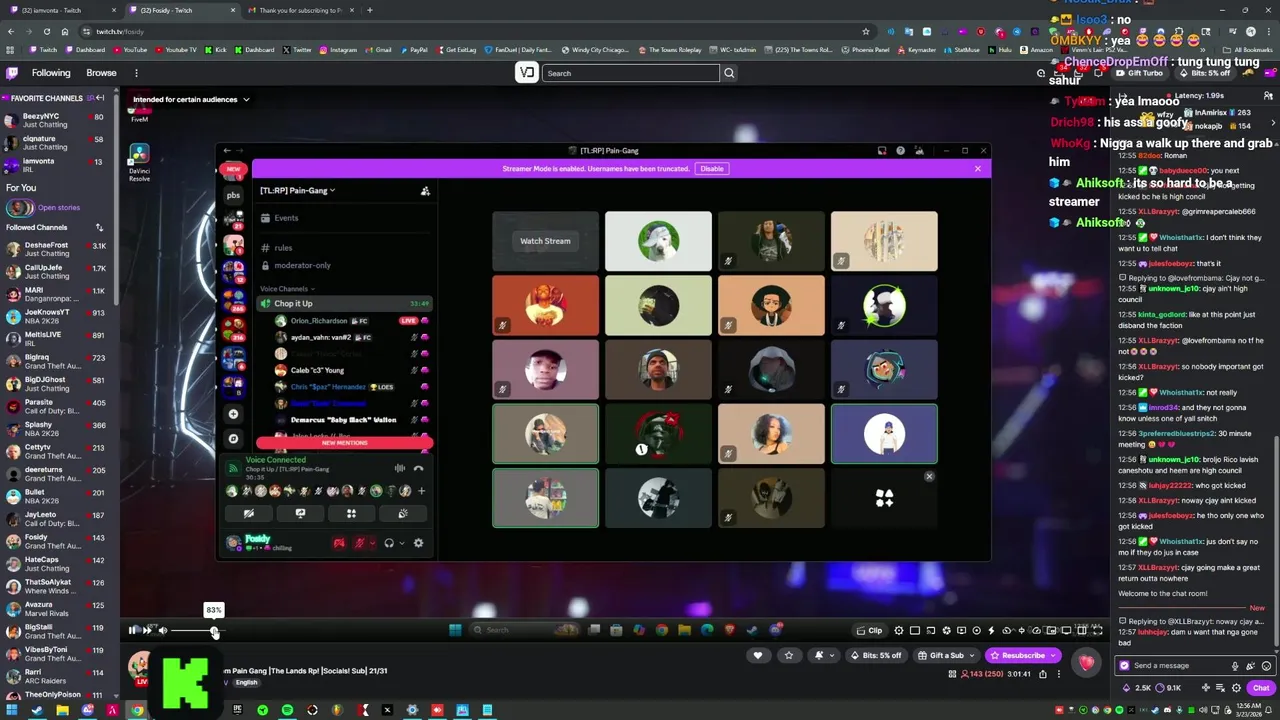Viewport: 1280px width, 720px height.
Task: Open the notification bell dropdown
Action: tap(823, 656)
